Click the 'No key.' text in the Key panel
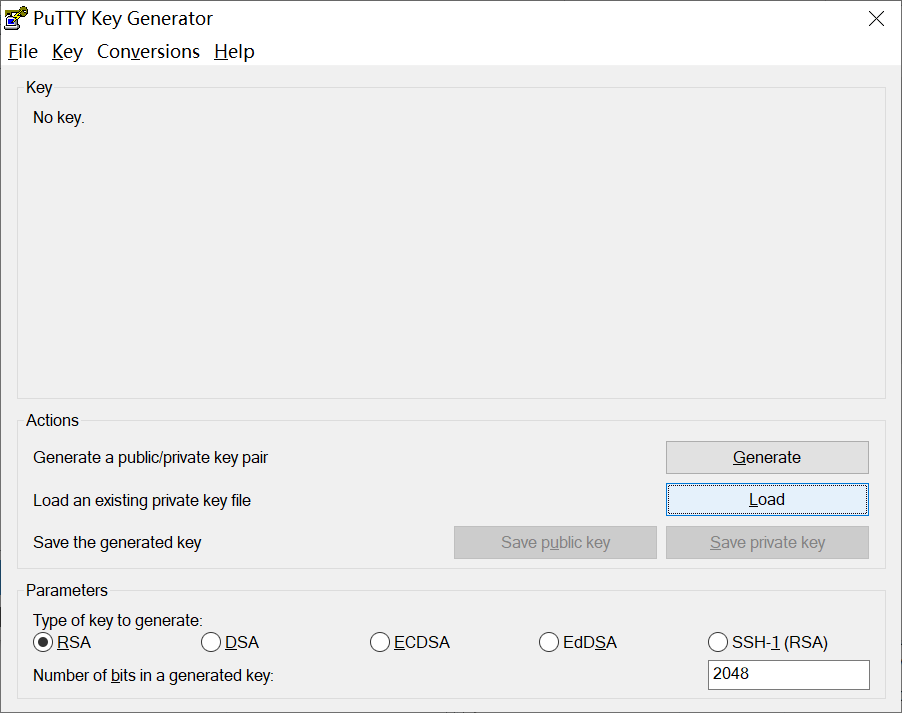902x713 pixels. click(59, 118)
